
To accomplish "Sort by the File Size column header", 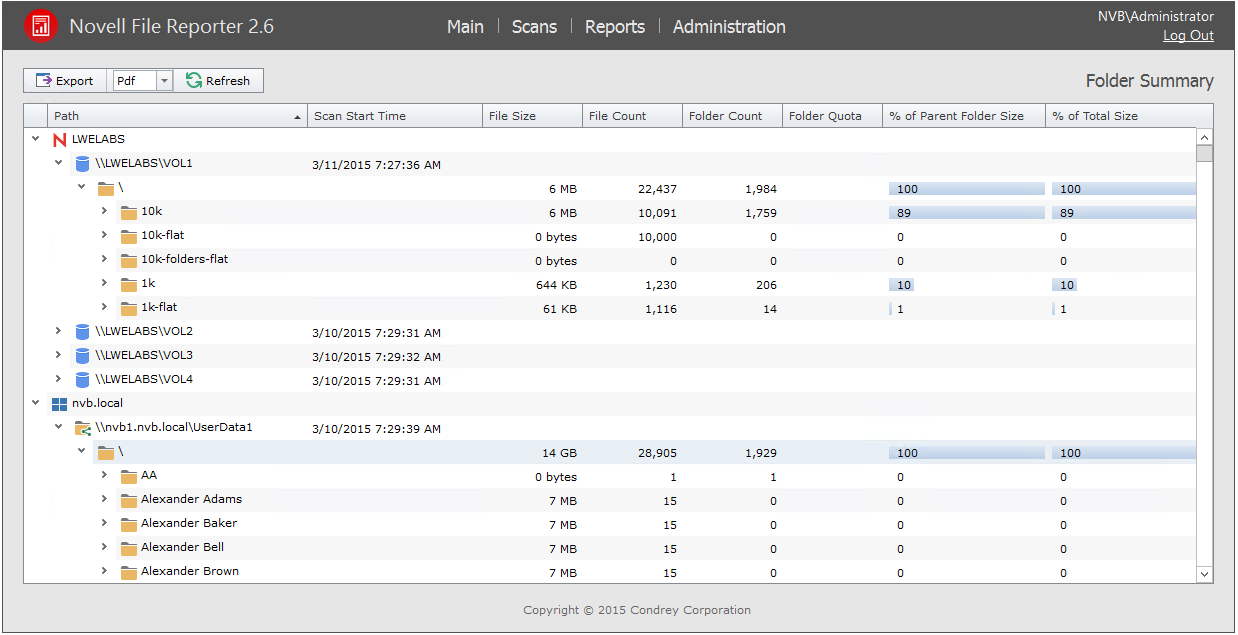I will pos(531,116).
